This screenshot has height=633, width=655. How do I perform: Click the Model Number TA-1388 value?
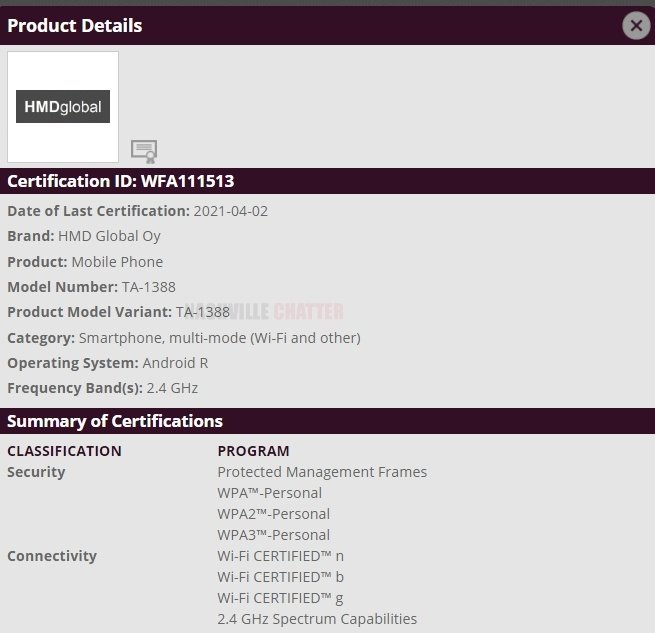pos(148,287)
